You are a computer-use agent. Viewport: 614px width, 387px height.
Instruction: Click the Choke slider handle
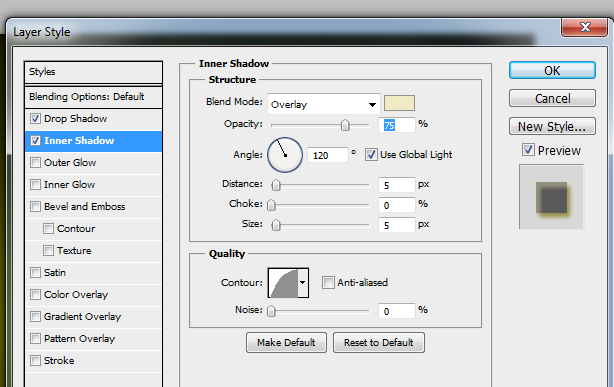click(271, 205)
